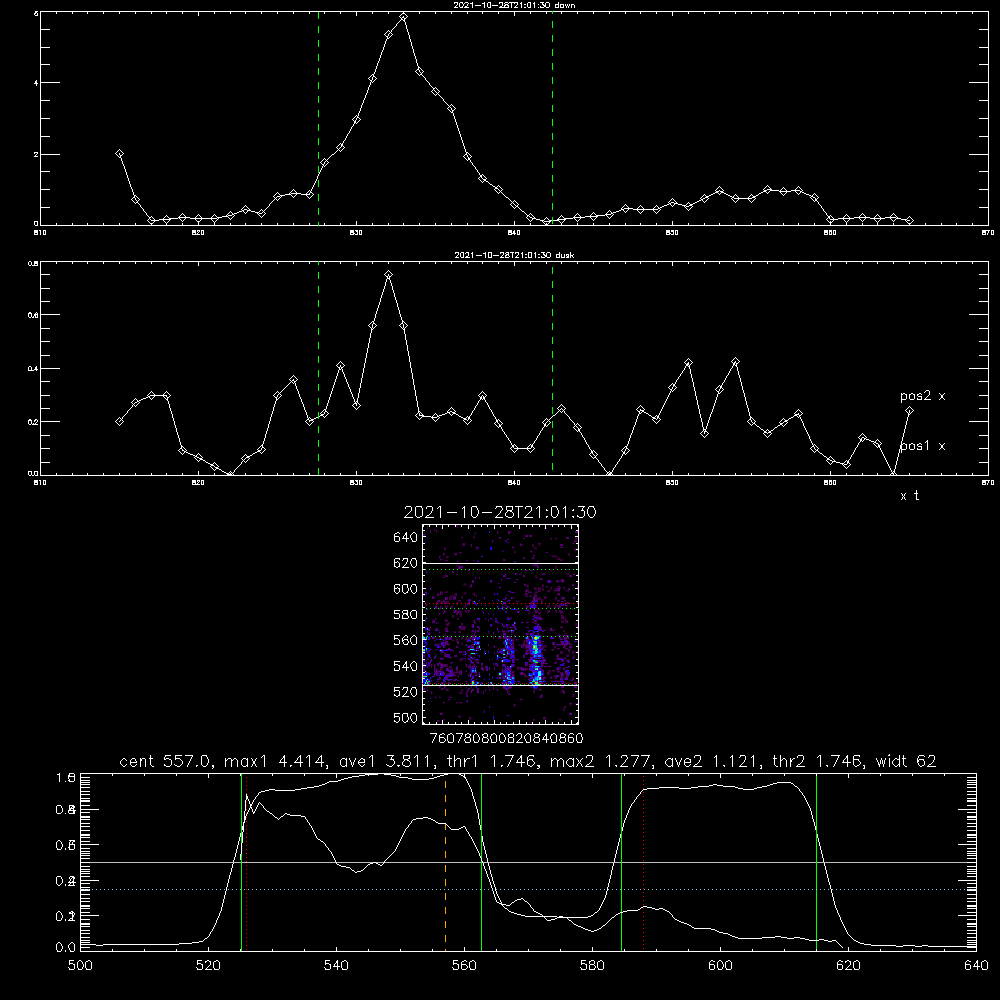The width and height of the screenshot is (1000, 1000).
Task: Click the spectrogram image thumbnail
Action: point(500,624)
